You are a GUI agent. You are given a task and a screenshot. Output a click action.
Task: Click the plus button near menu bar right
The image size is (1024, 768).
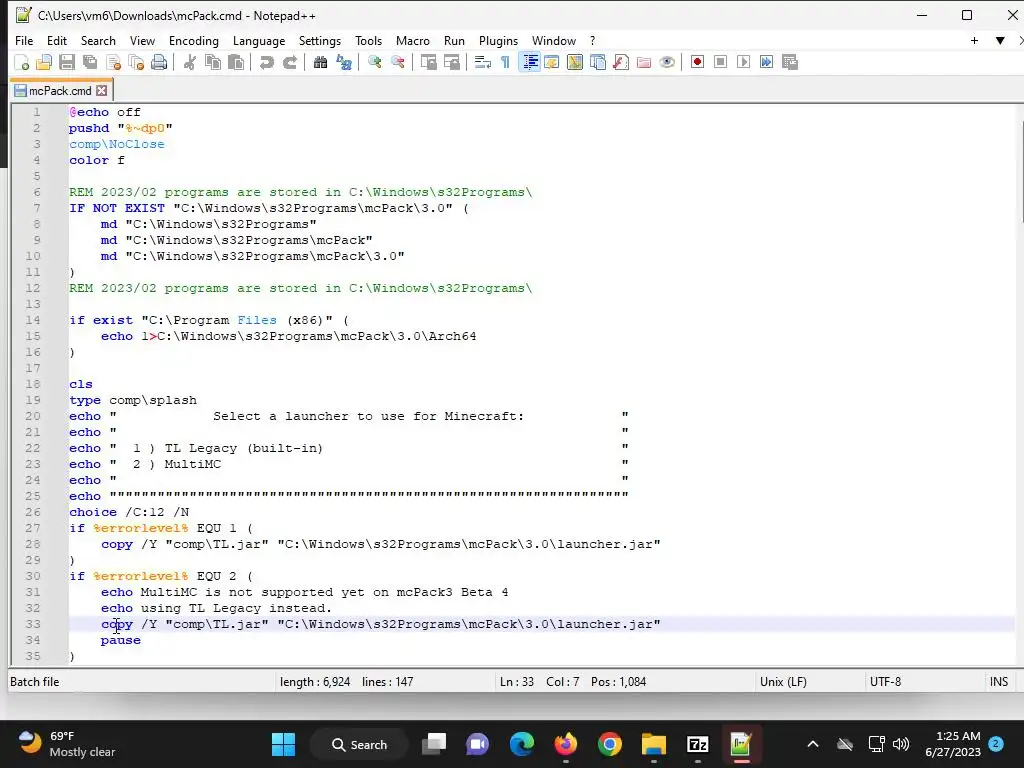pyautogui.click(x=974, y=40)
